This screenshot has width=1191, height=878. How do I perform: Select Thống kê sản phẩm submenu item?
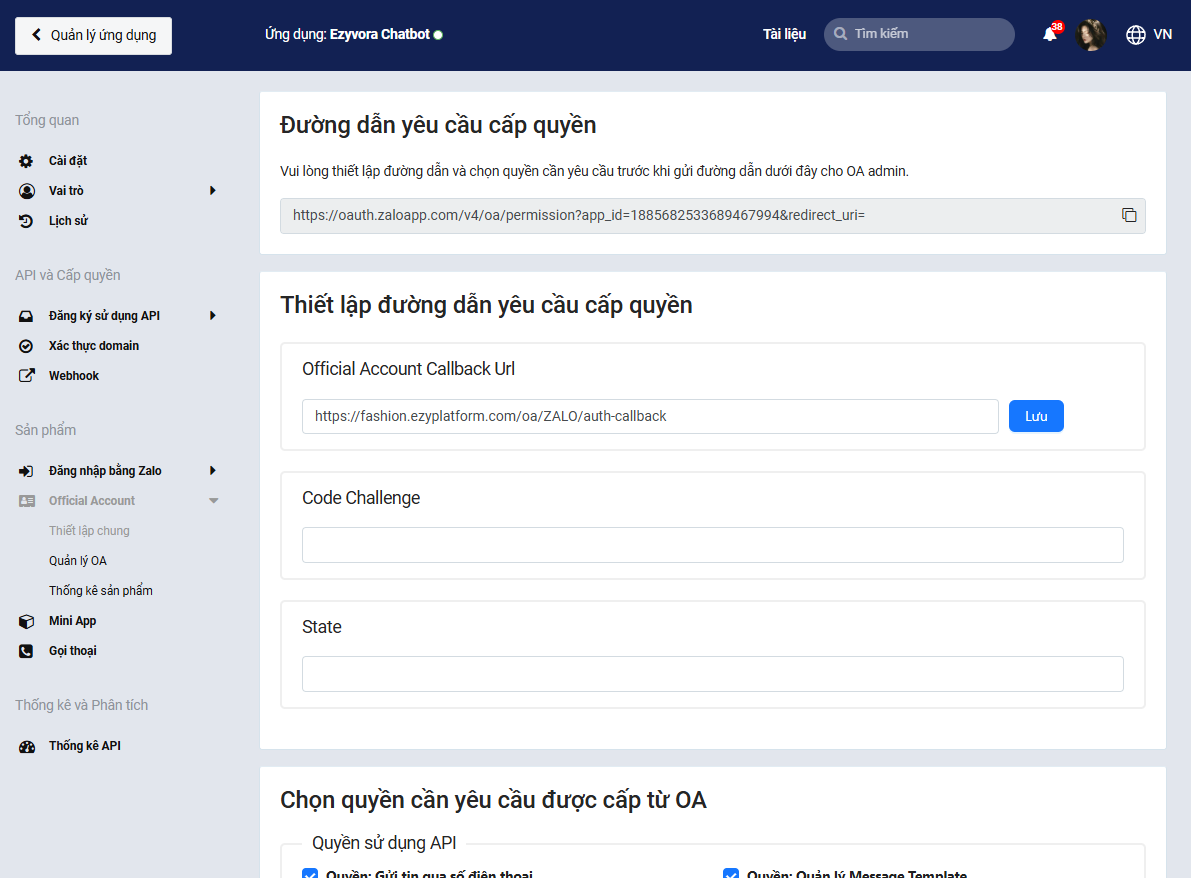101,591
